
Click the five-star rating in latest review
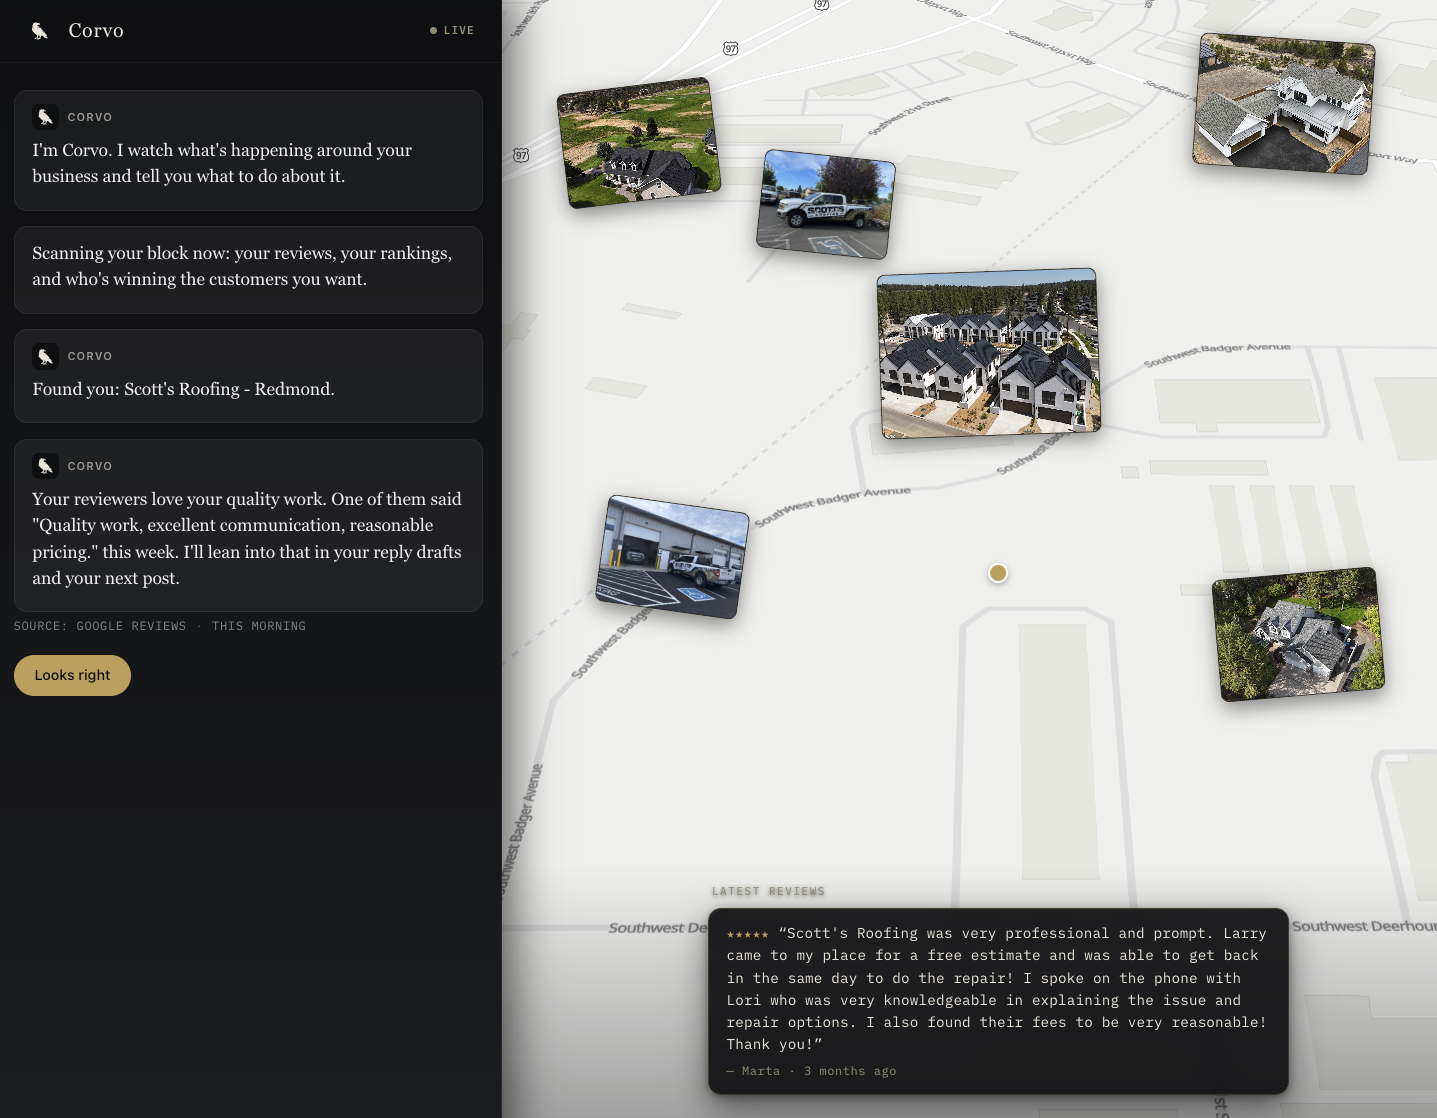(747, 934)
